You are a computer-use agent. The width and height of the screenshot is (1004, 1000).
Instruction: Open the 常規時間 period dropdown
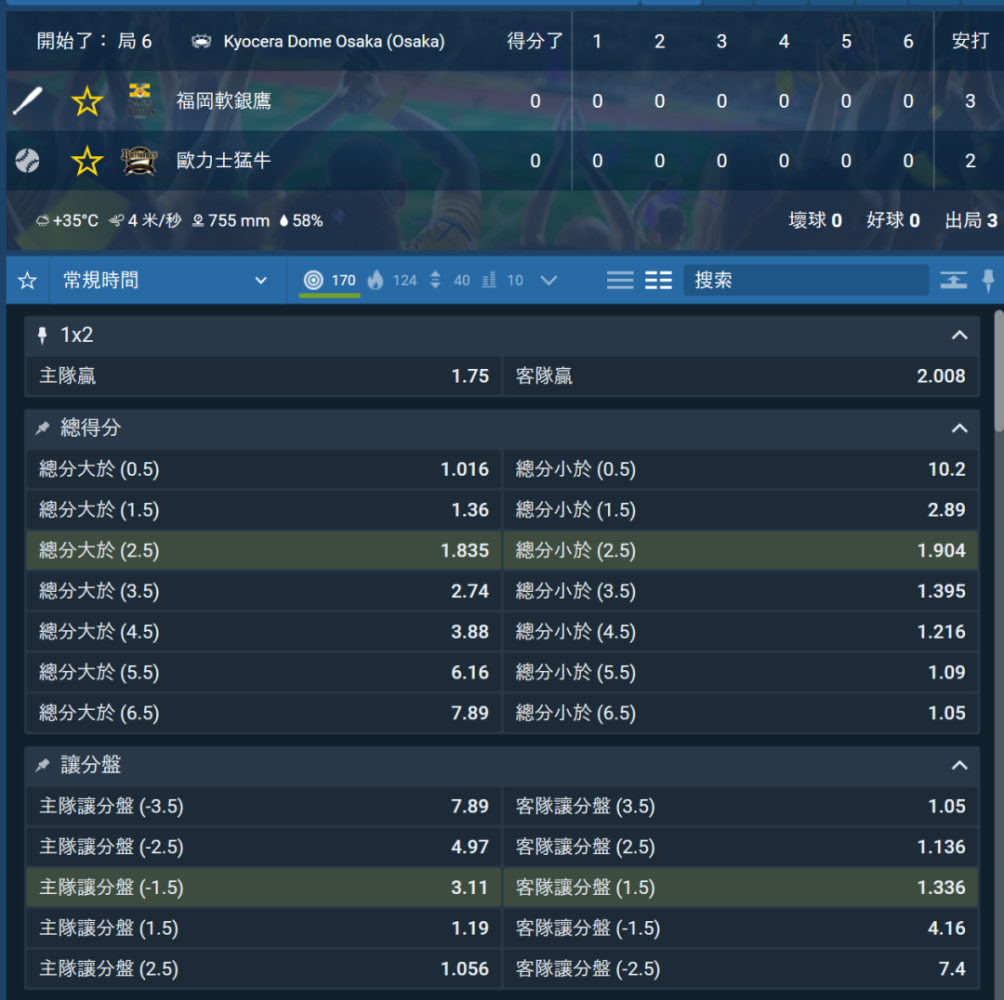point(166,280)
